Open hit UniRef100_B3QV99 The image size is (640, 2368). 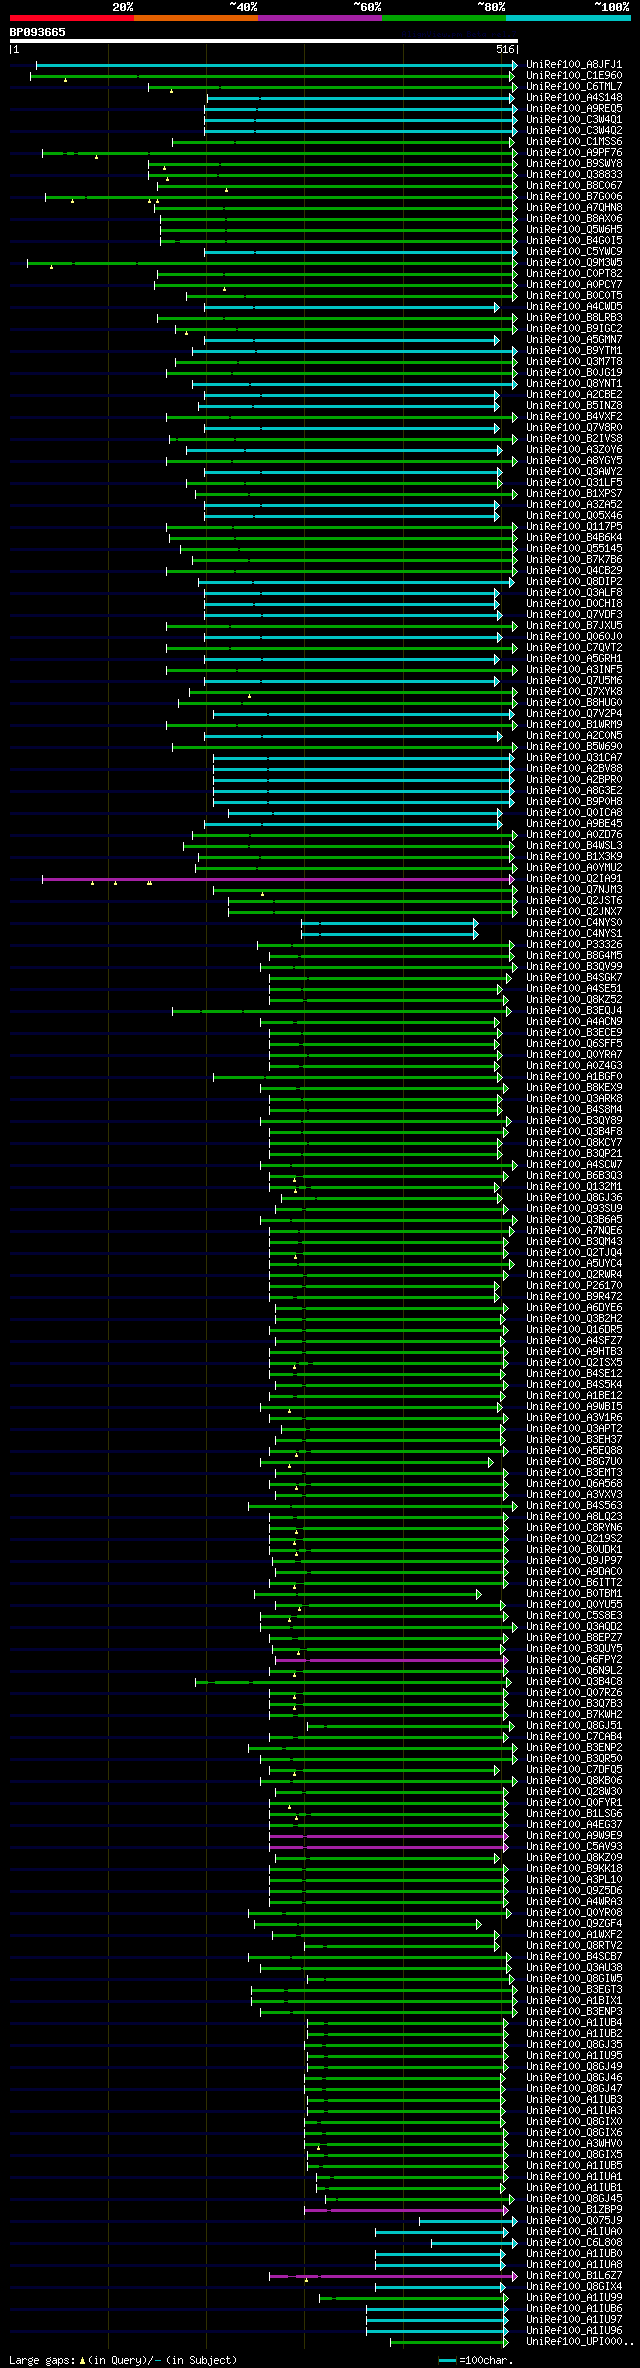point(574,966)
